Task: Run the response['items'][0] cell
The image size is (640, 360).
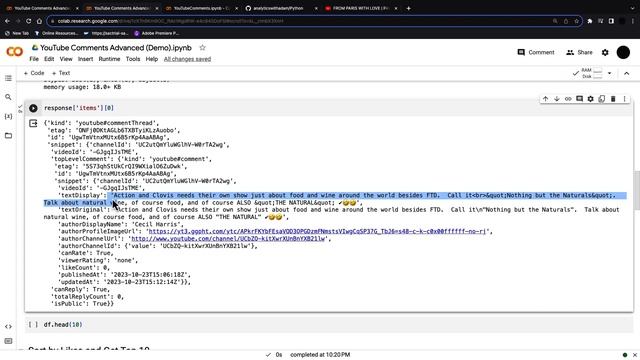Action: pos(33,108)
